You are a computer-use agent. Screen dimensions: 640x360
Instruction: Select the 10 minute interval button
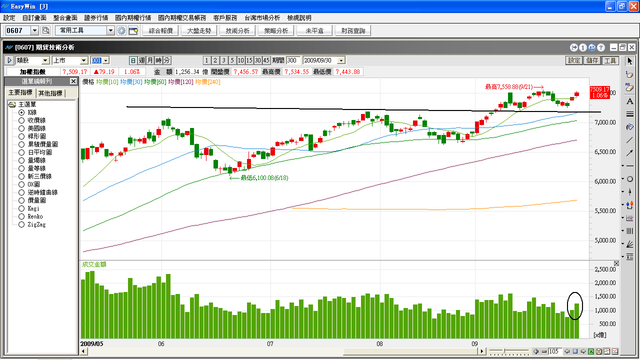pos(241,60)
